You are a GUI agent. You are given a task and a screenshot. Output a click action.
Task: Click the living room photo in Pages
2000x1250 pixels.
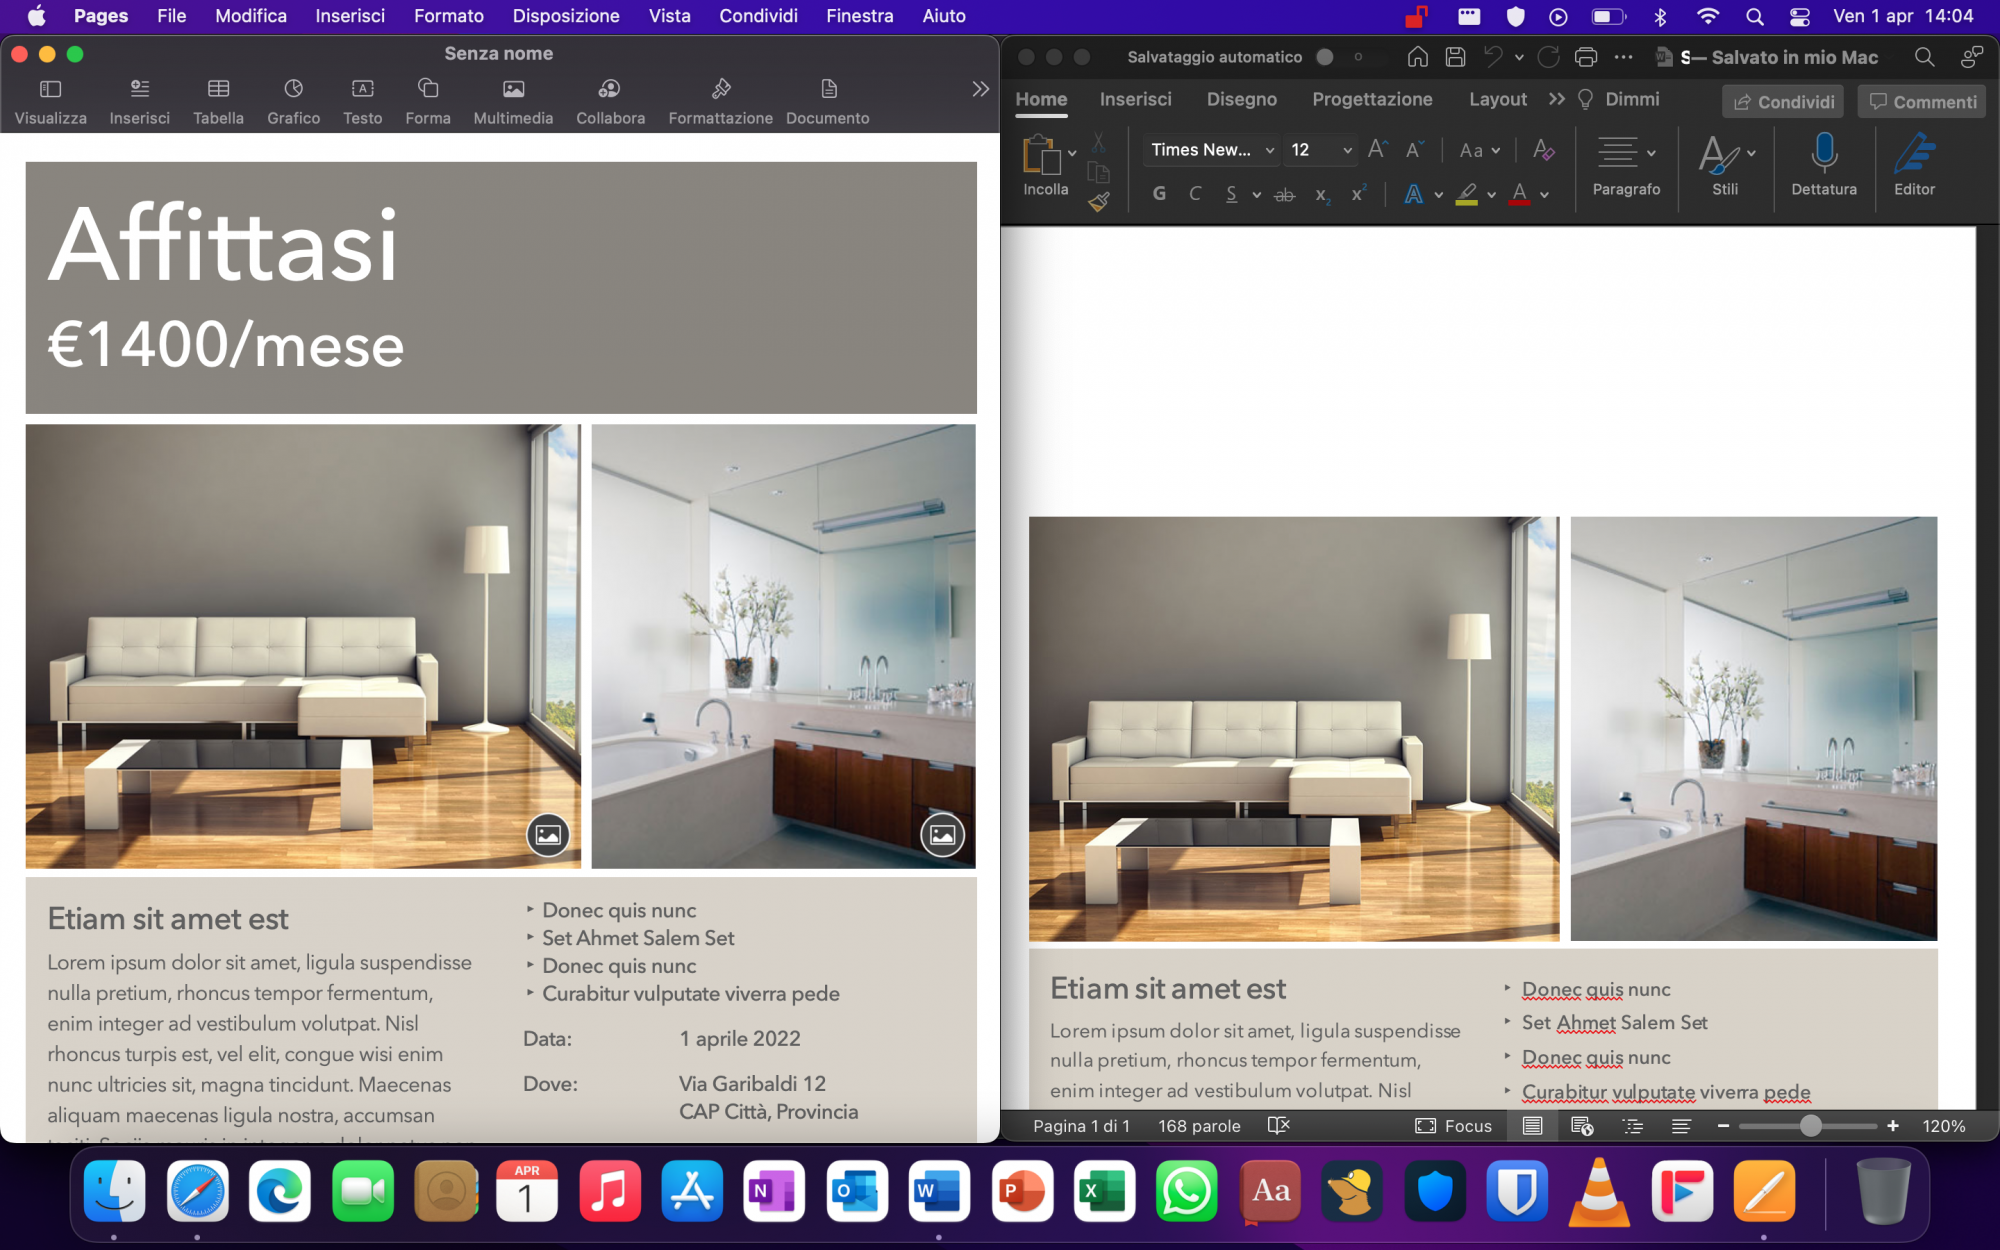tap(302, 646)
